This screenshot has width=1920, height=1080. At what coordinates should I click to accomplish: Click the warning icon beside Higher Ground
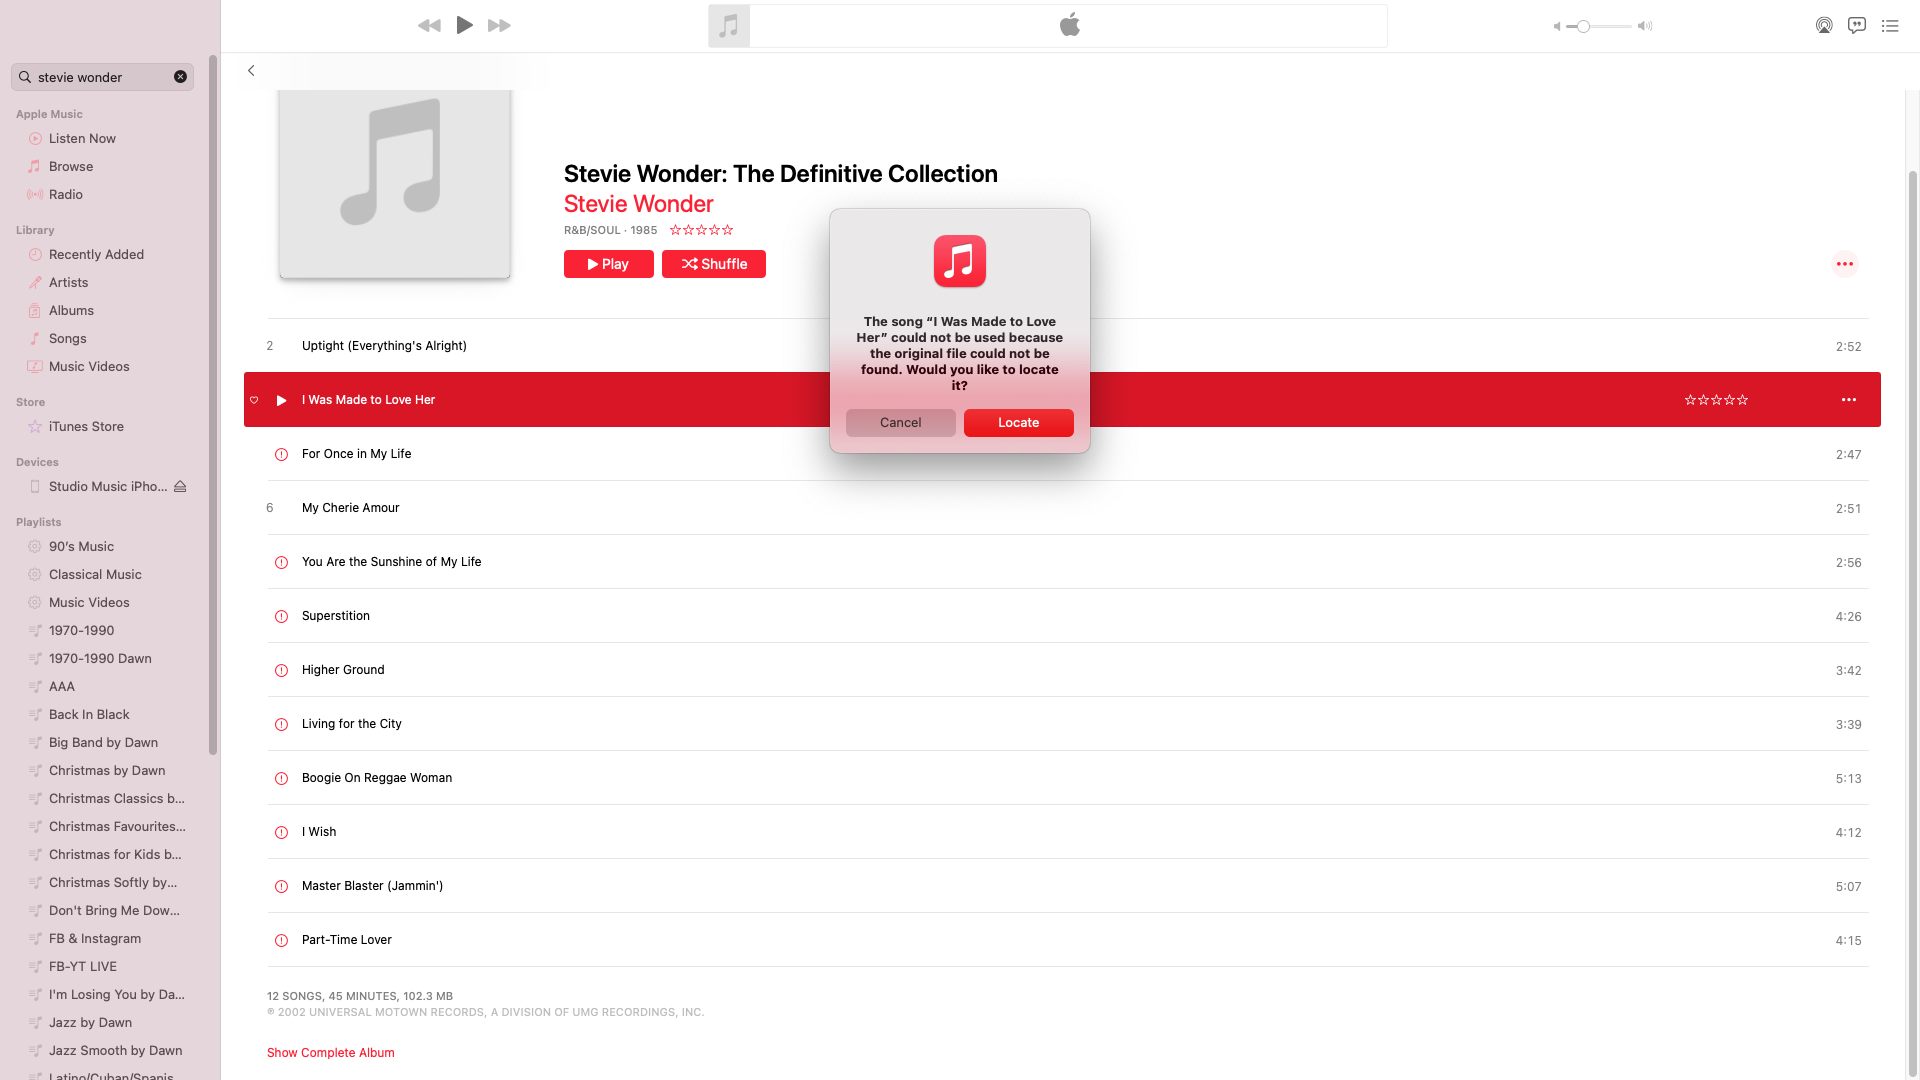point(281,671)
